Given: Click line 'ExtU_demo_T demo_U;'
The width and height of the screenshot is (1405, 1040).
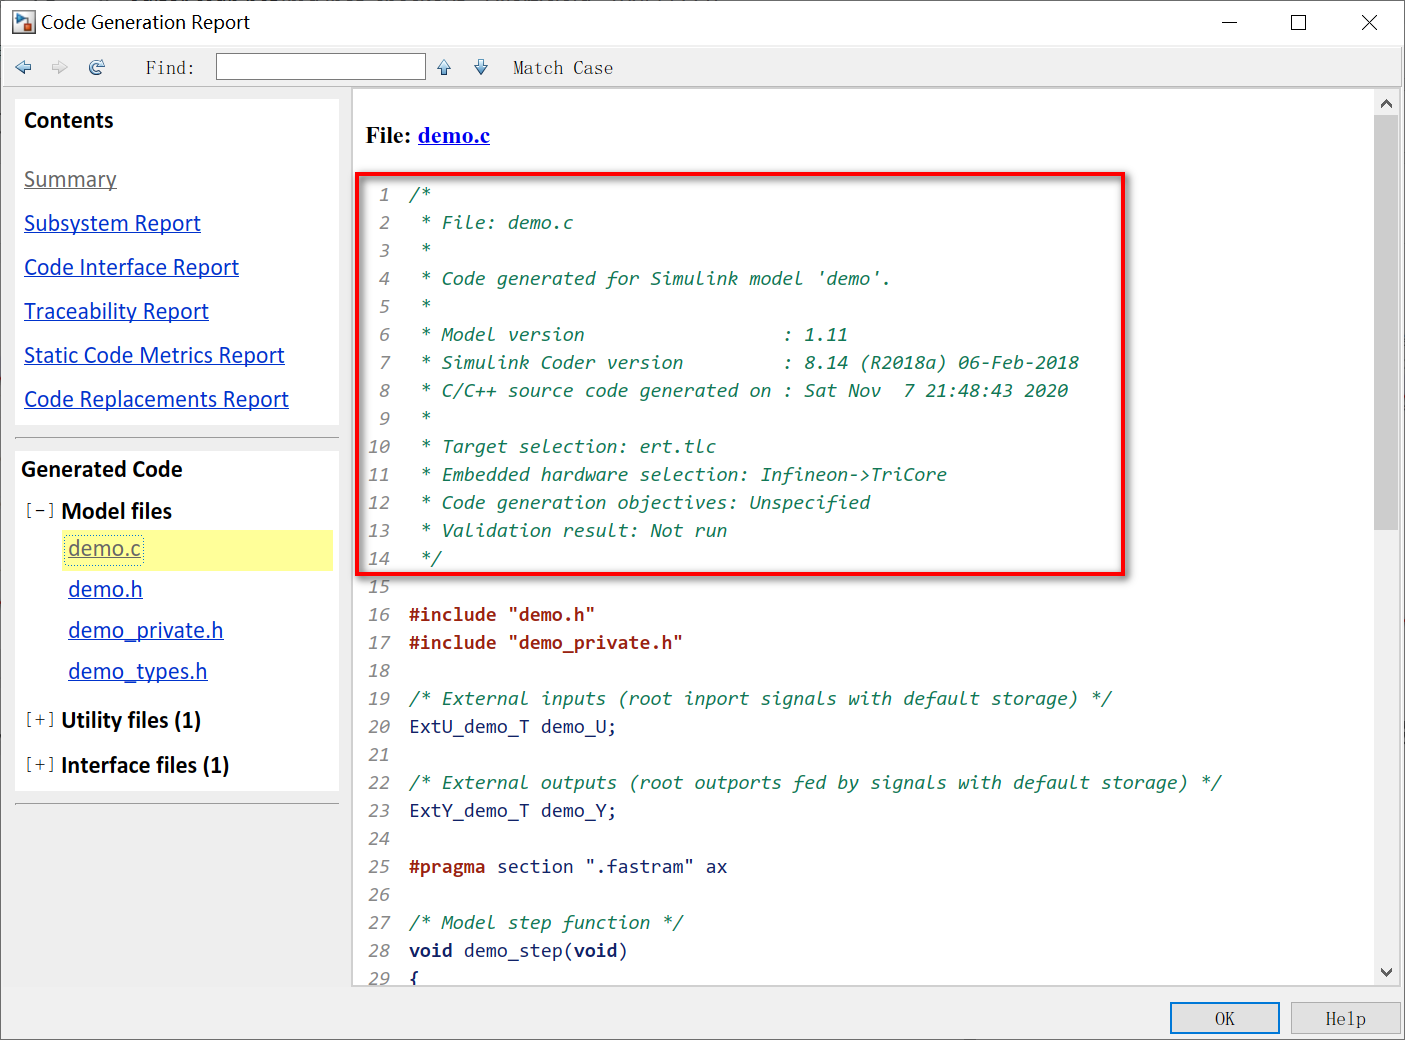Looking at the screenshot, I should [x=513, y=726].
